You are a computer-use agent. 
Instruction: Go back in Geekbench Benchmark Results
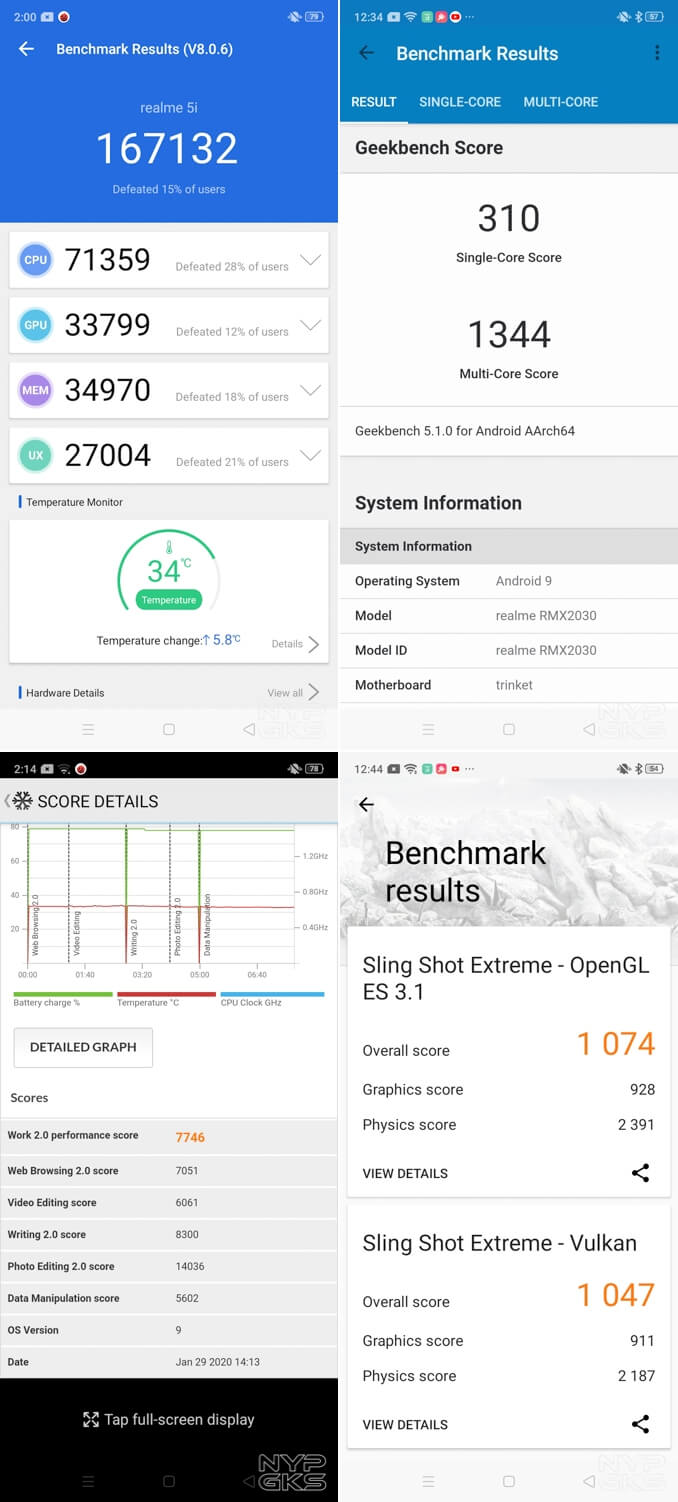(x=367, y=53)
